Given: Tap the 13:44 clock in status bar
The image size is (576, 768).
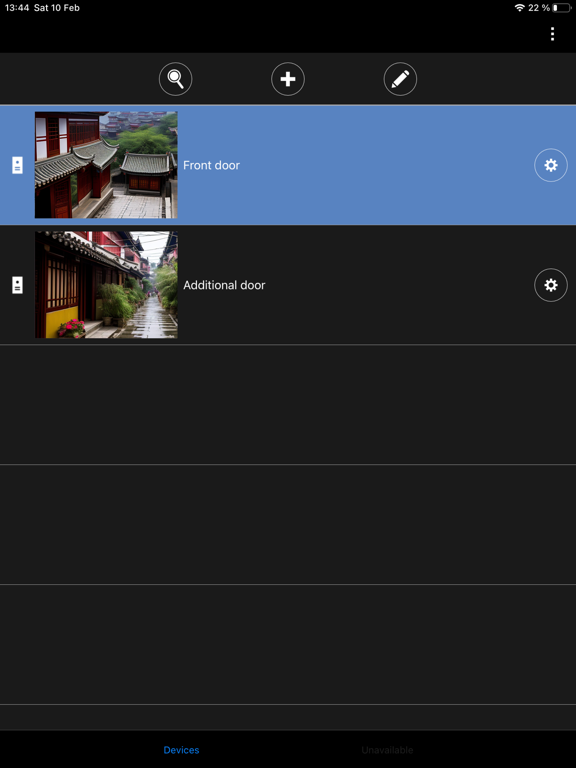Looking at the screenshot, I should pos(15,8).
